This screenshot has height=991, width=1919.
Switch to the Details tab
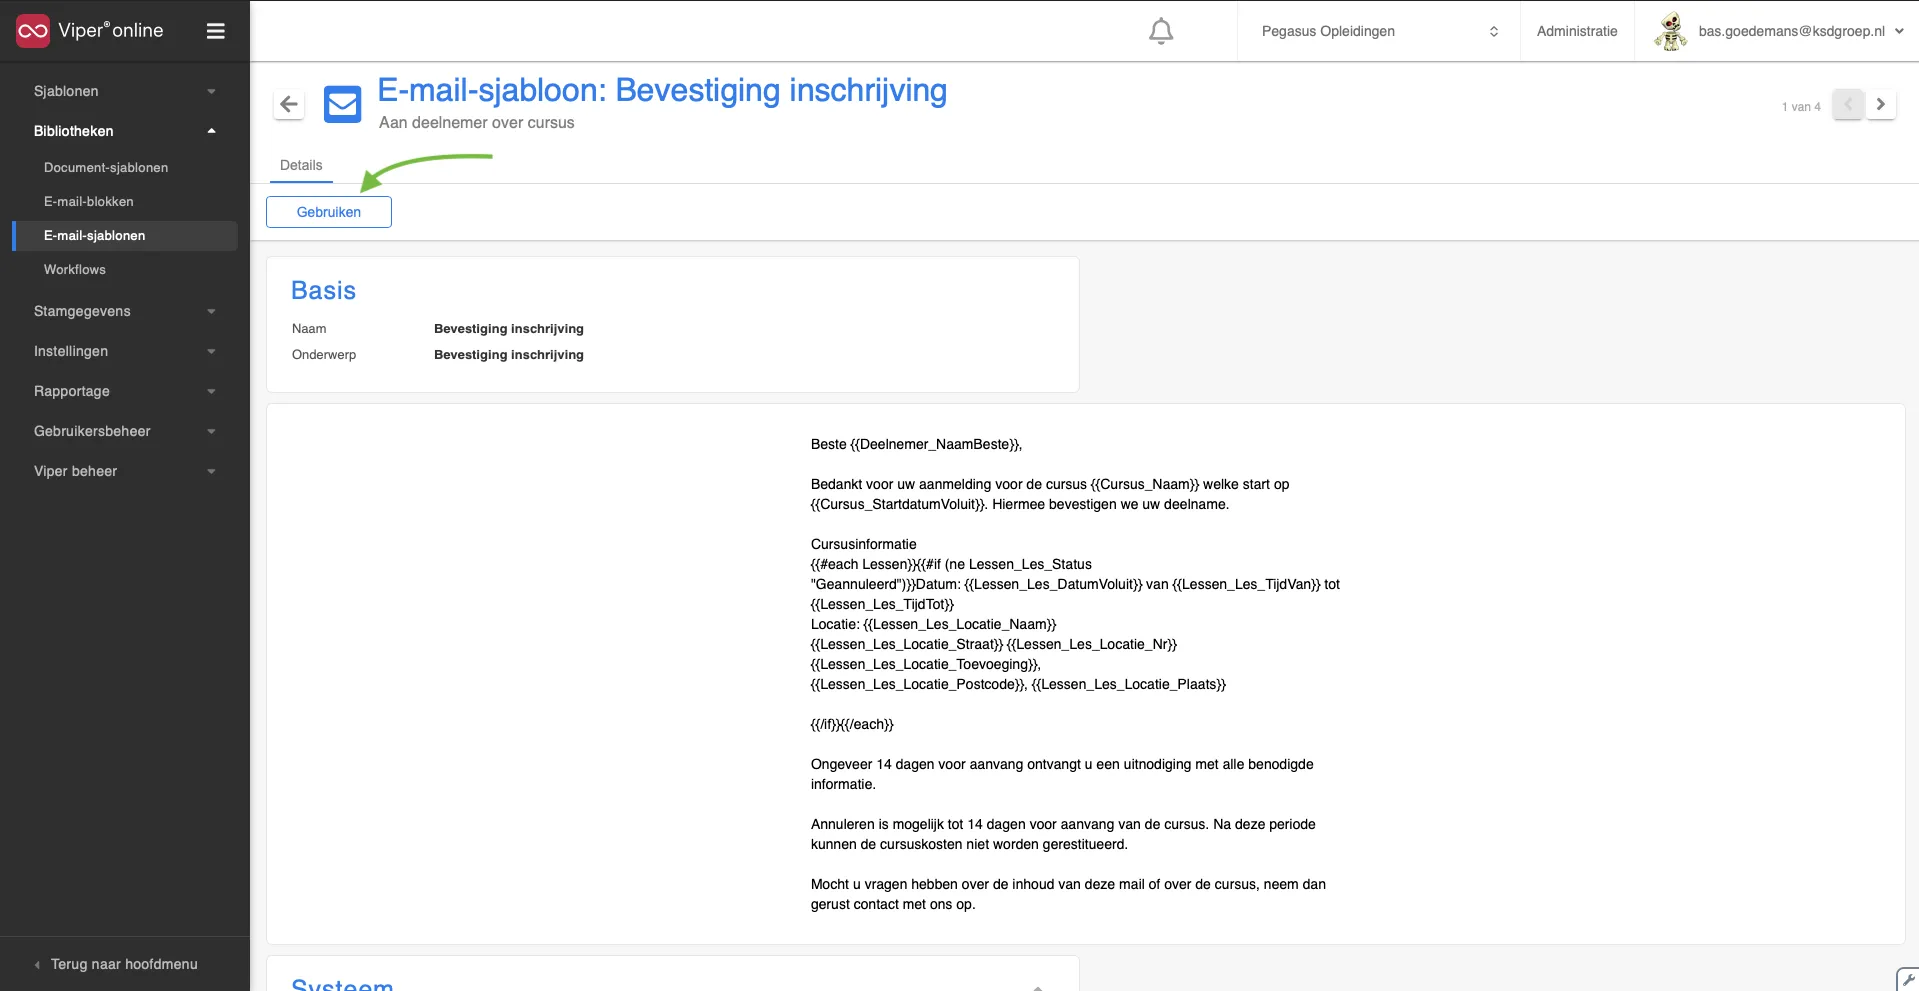point(301,165)
